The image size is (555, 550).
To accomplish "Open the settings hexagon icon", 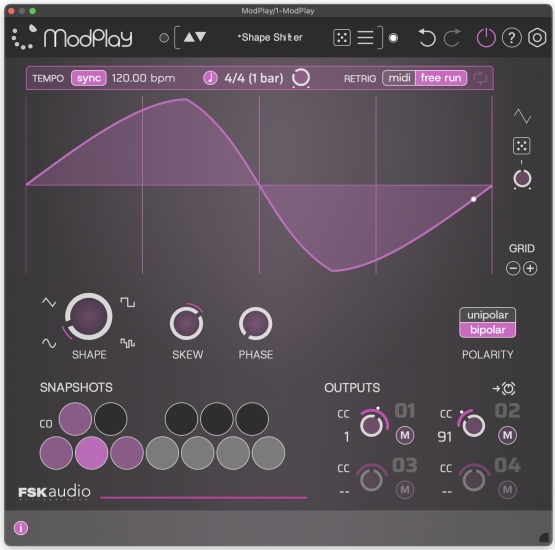I will [537, 38].
